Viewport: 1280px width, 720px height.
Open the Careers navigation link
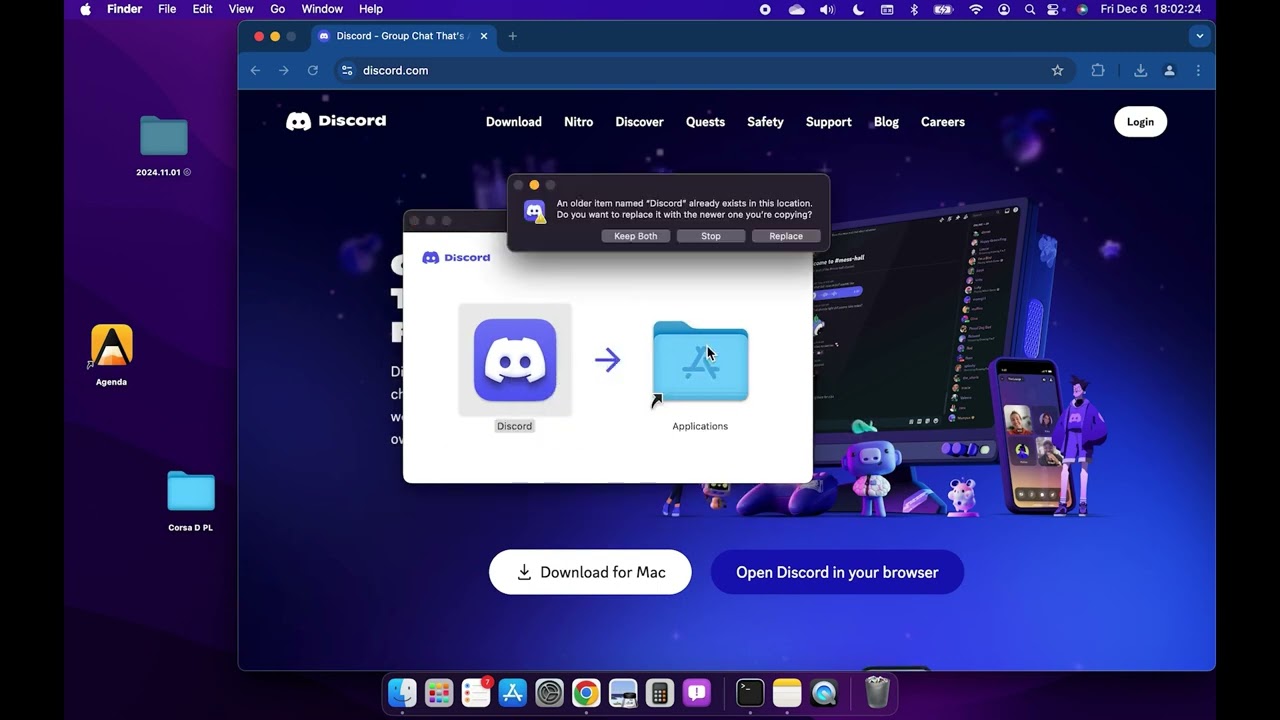coord(943,122)
